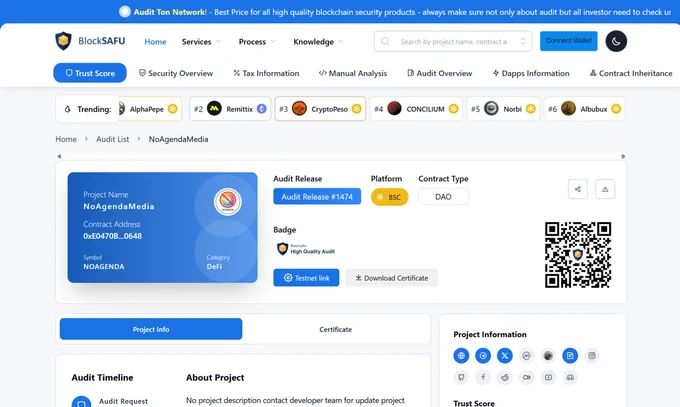Go to Home in the navbar
This screenshot has width=680, height=407.
(x=155, y=42)
